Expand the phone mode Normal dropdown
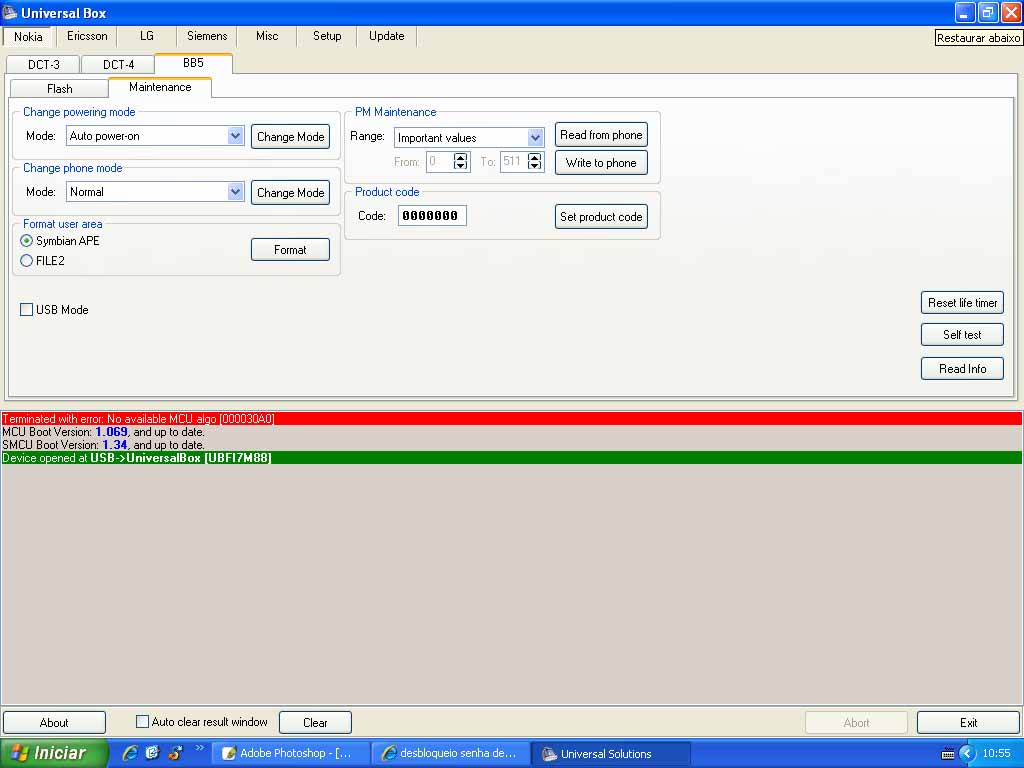This screenshot has height=768, width=1024. pos(235,192)
